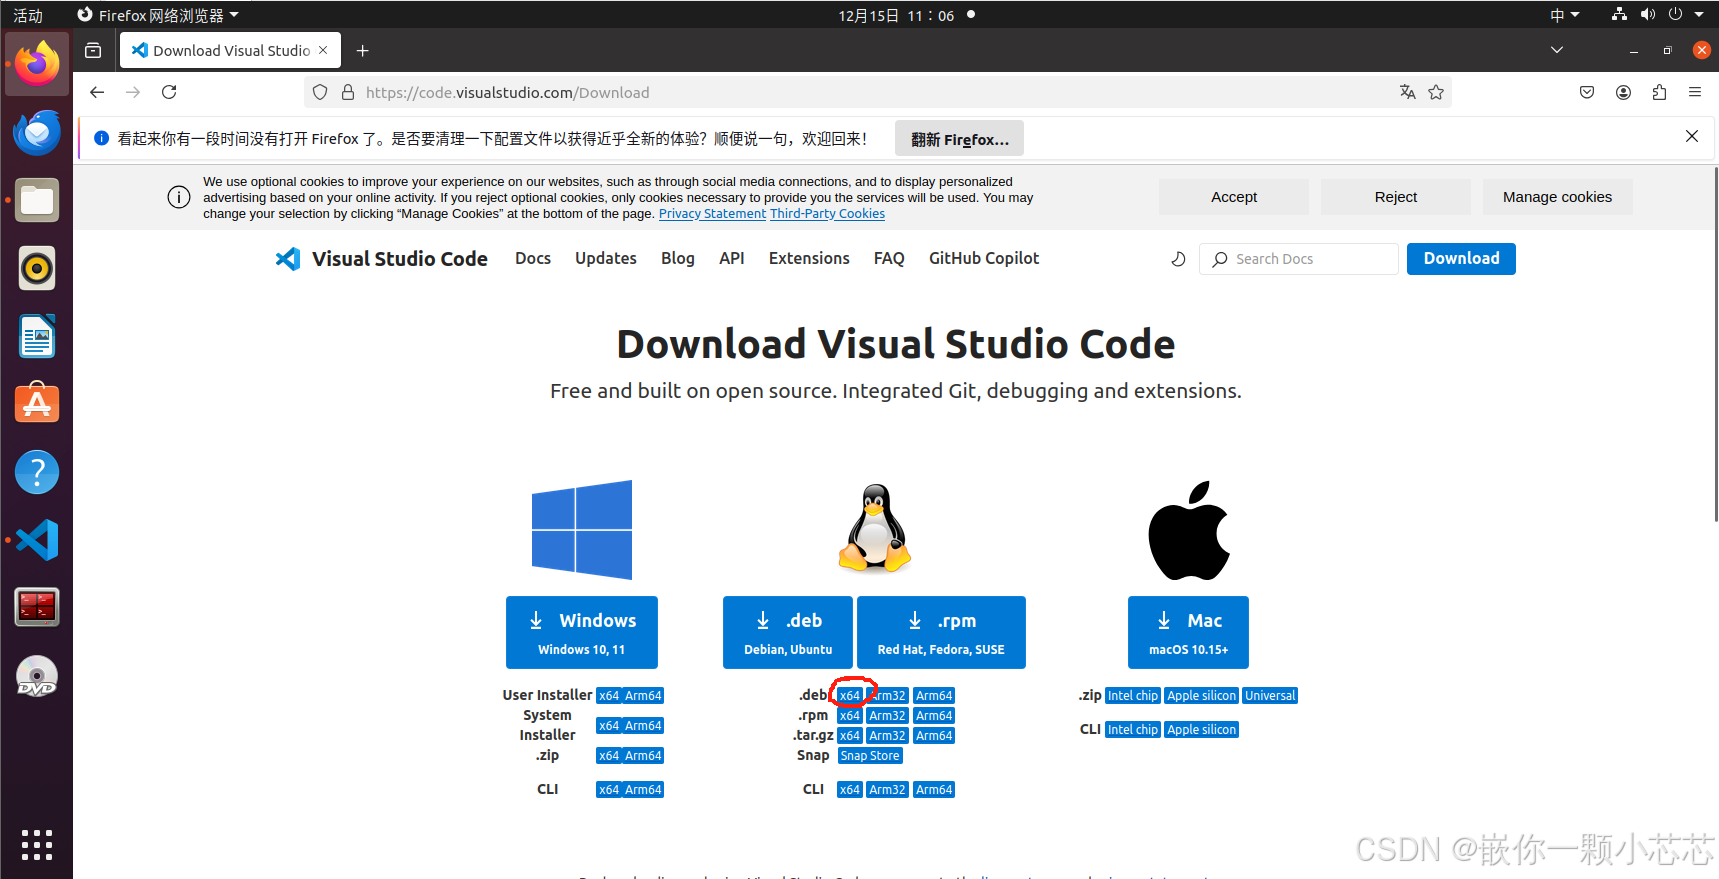
Task: Go back to previous page
Action: 97,92
